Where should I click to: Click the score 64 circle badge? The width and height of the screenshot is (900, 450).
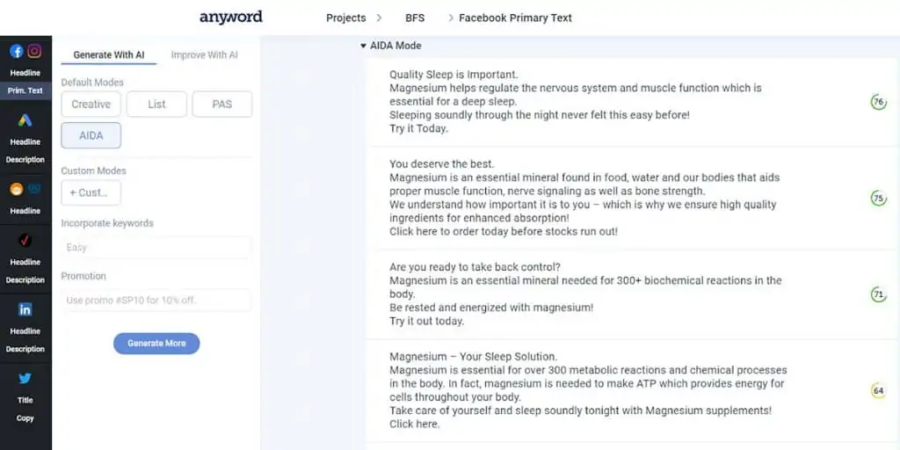tap(878, 391)
